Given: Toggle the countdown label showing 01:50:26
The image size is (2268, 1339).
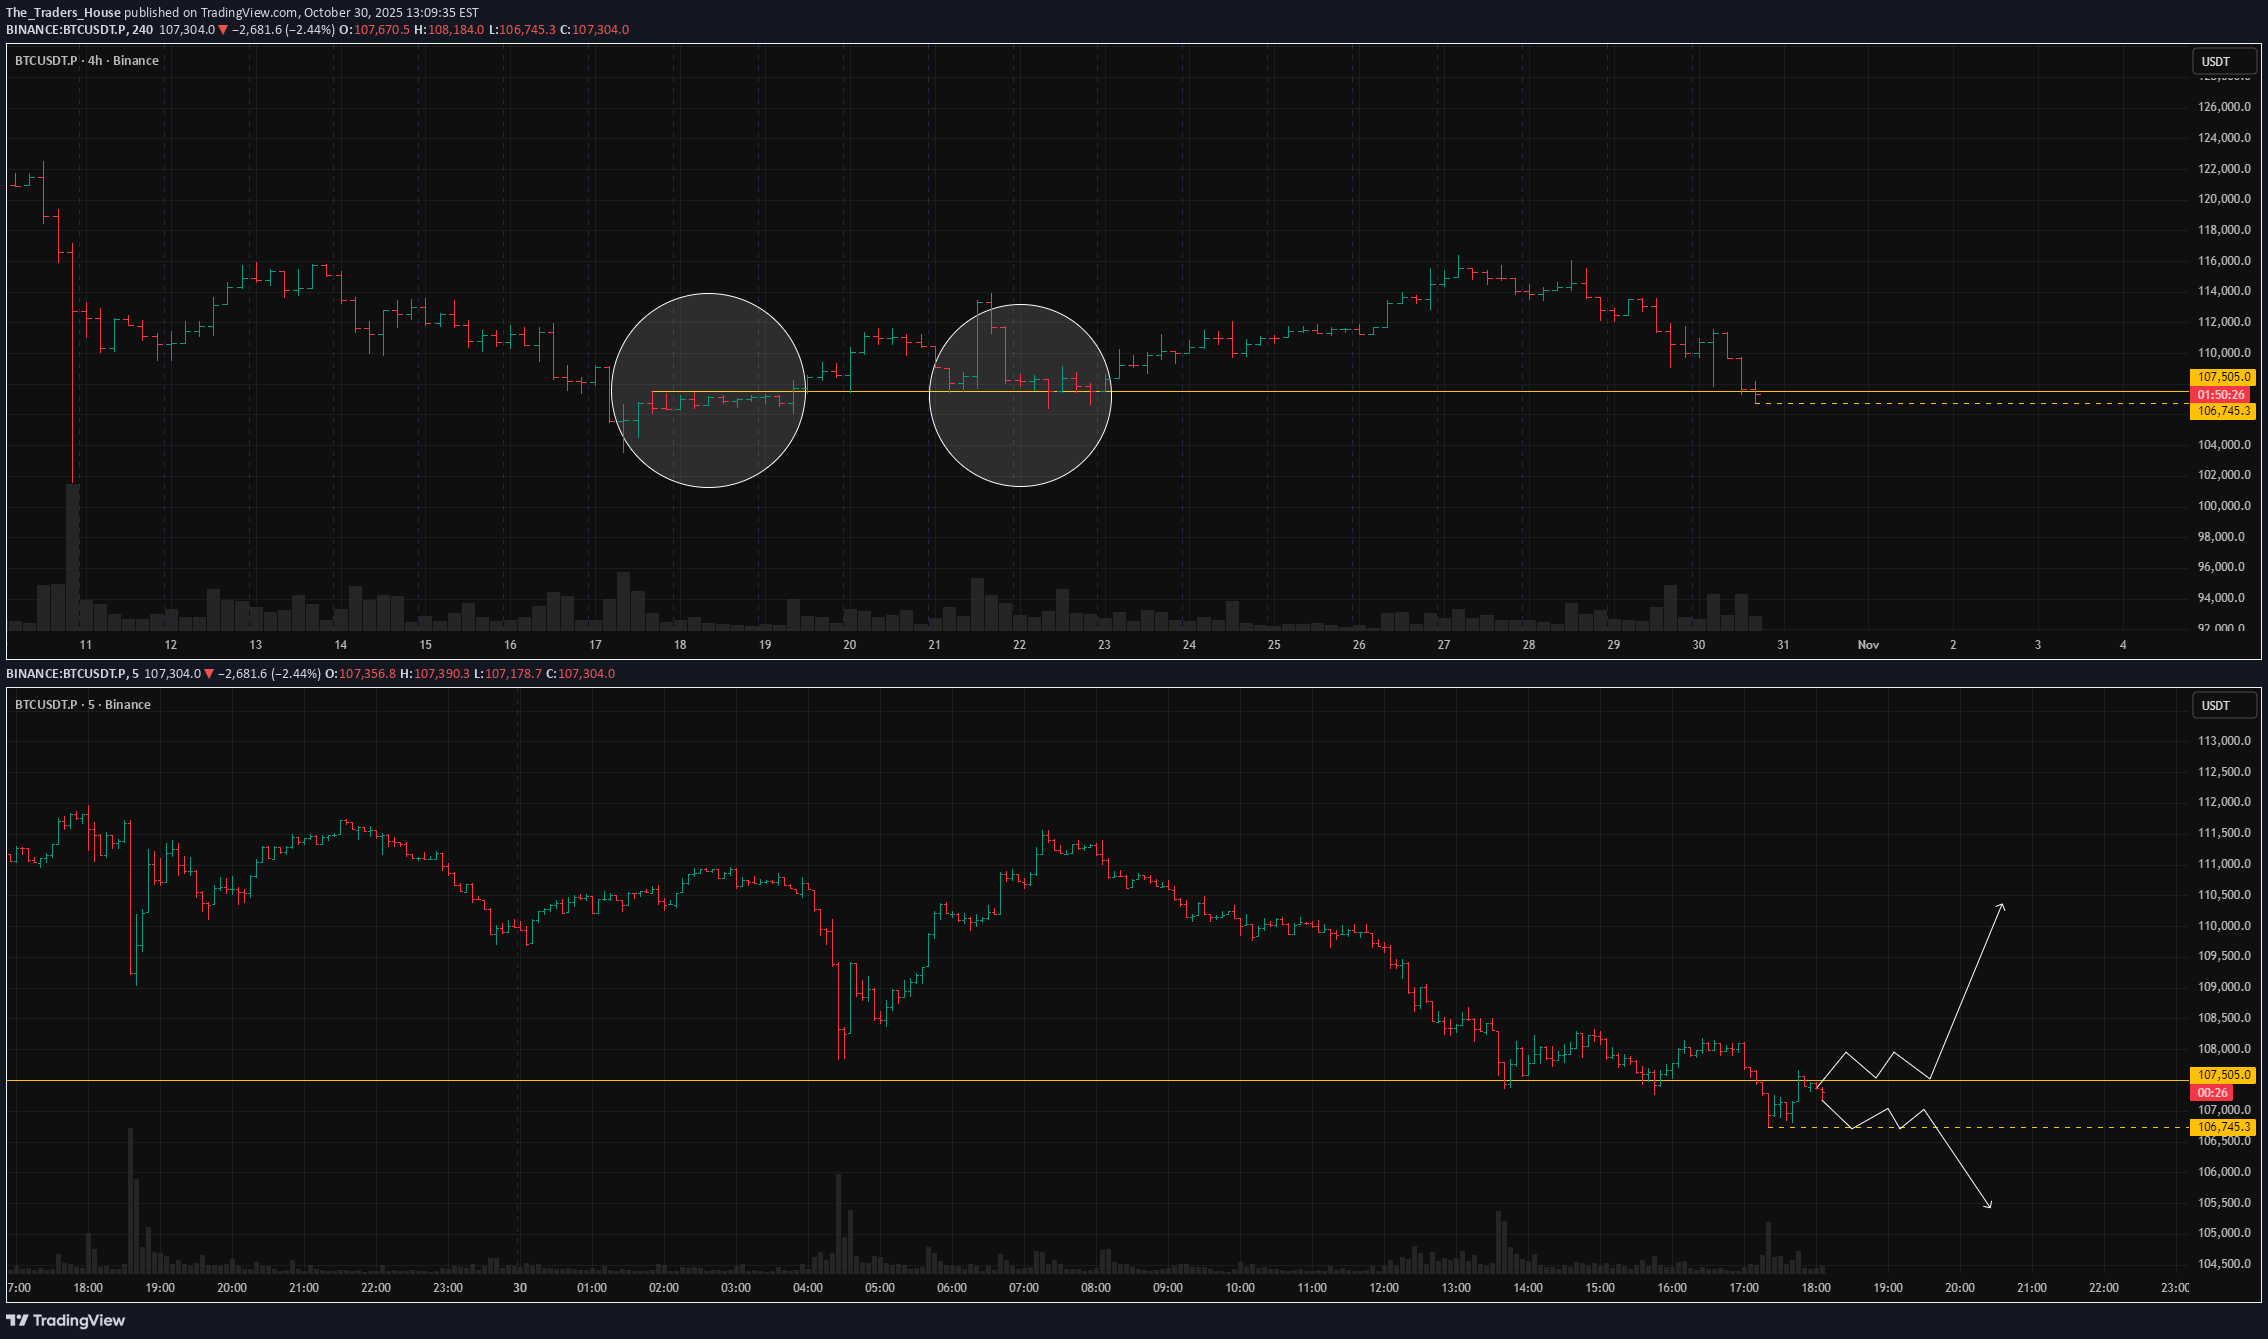Looking at the screenshot, I should point(2222,394).
